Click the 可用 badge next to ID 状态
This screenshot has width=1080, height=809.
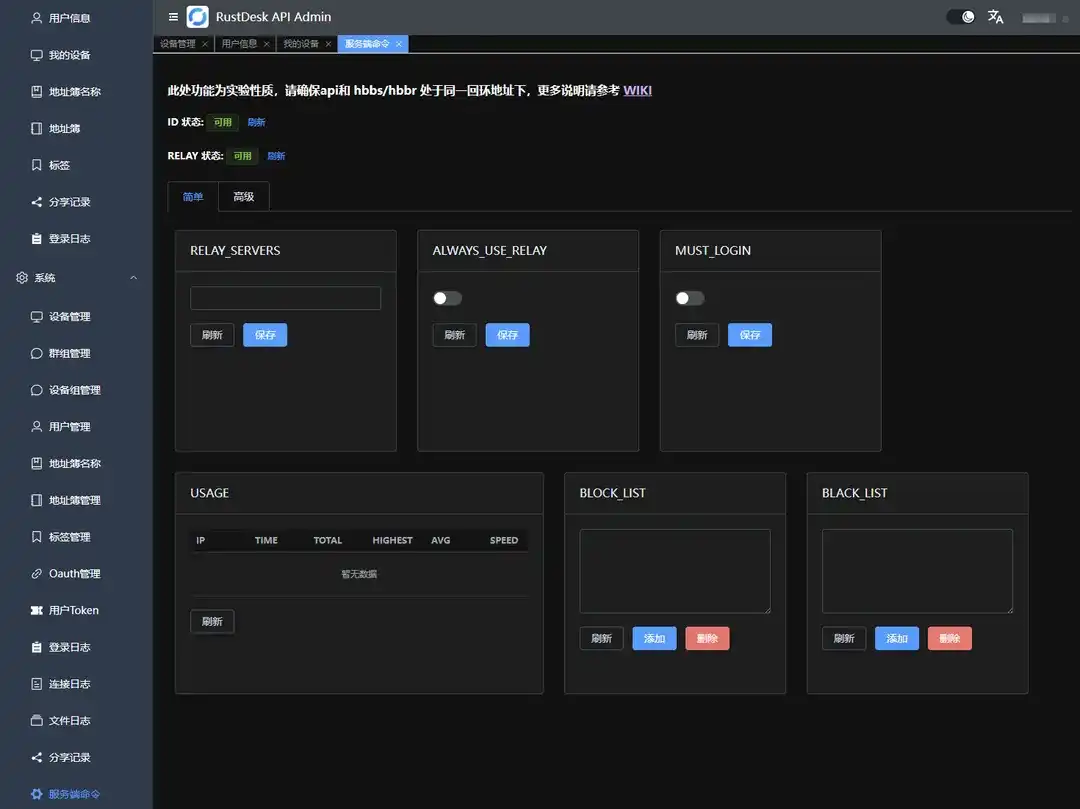(x=222, y=123)
